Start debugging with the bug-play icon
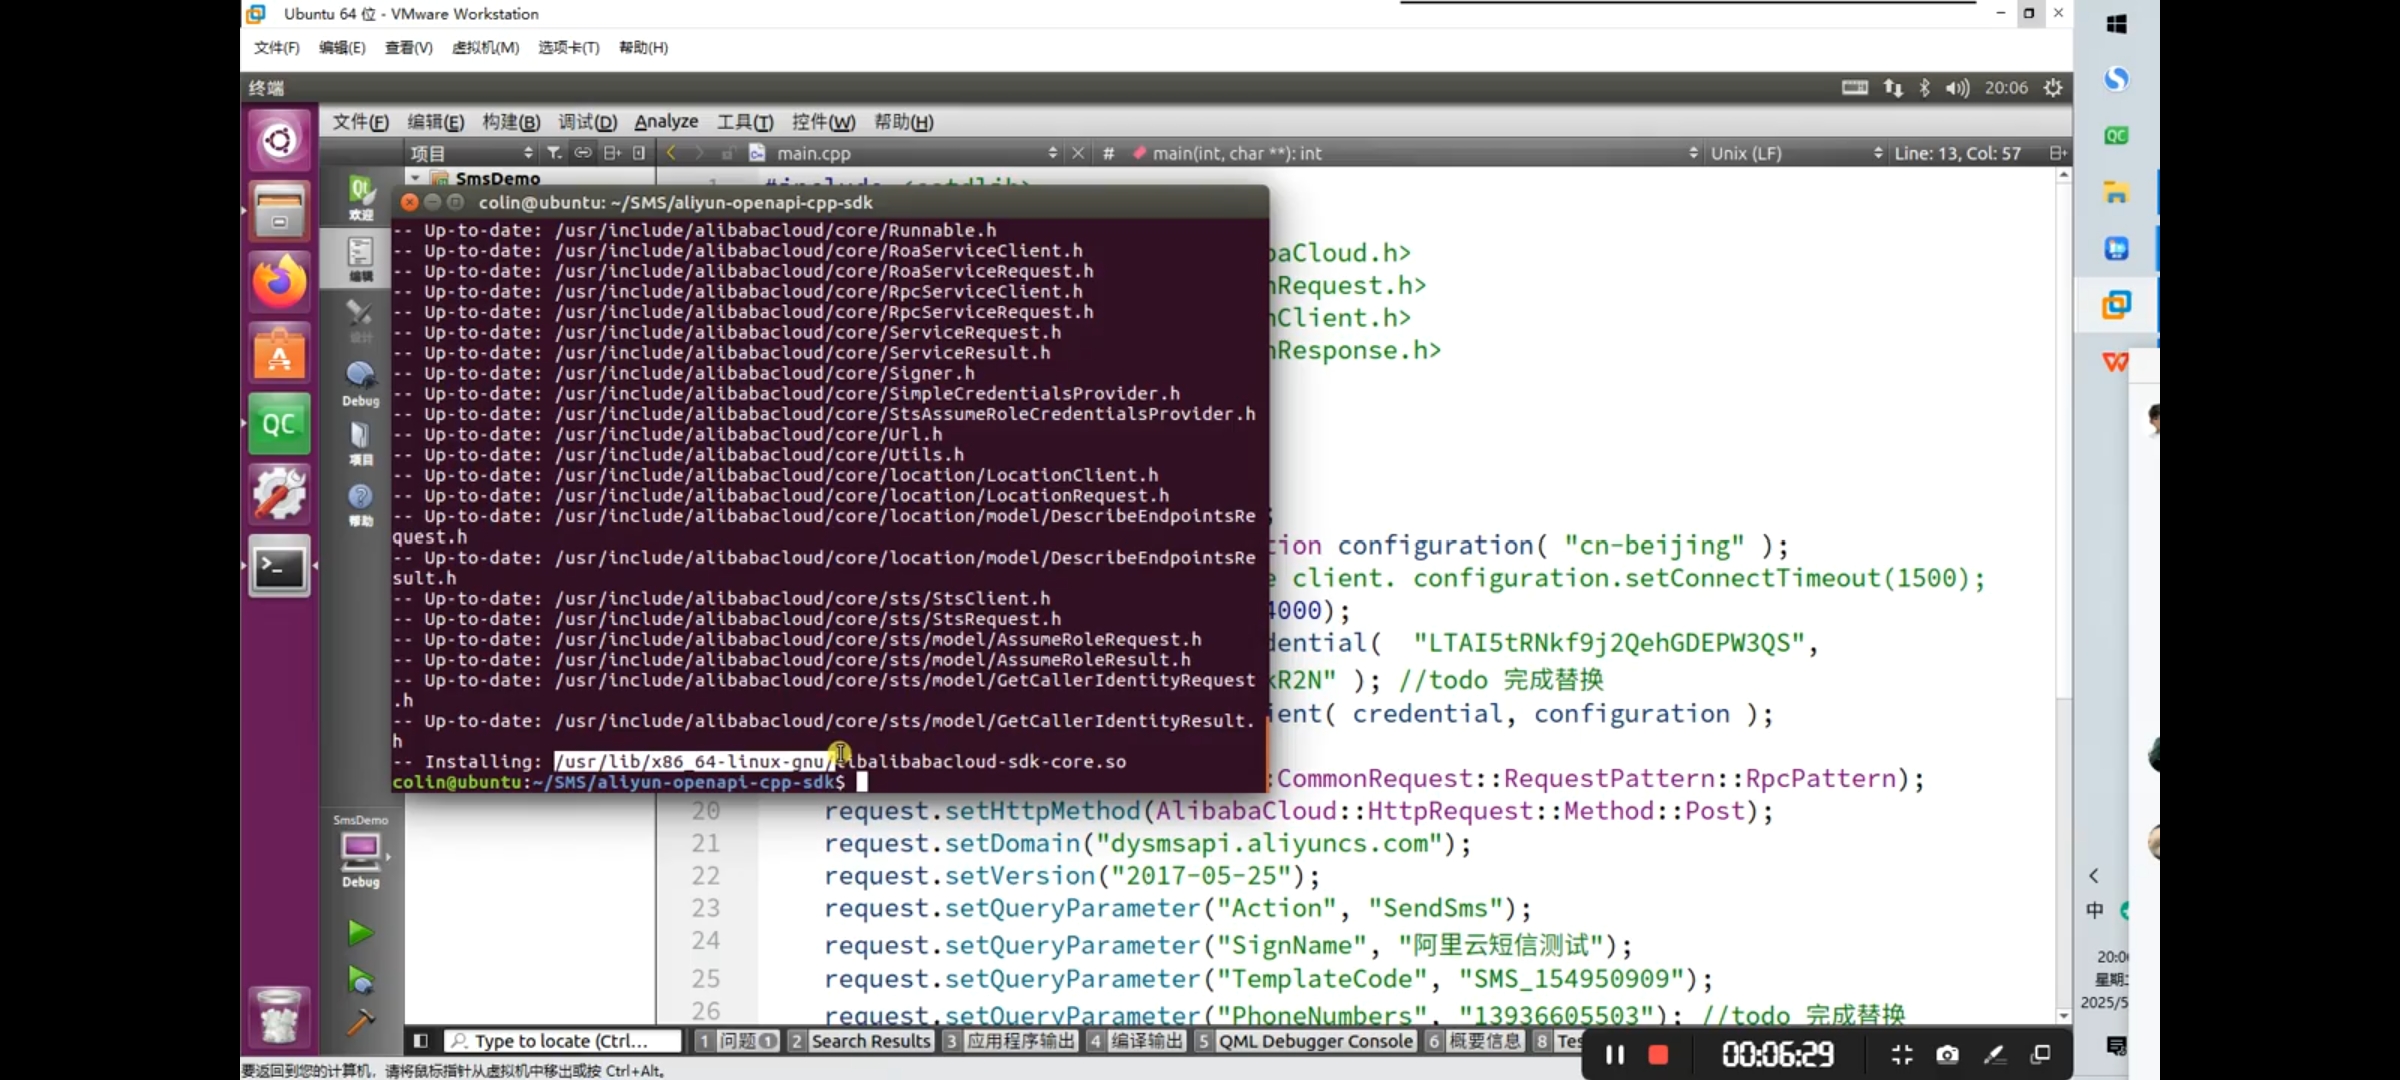Screen dimensions: 2400x1080 click(359, 980)
